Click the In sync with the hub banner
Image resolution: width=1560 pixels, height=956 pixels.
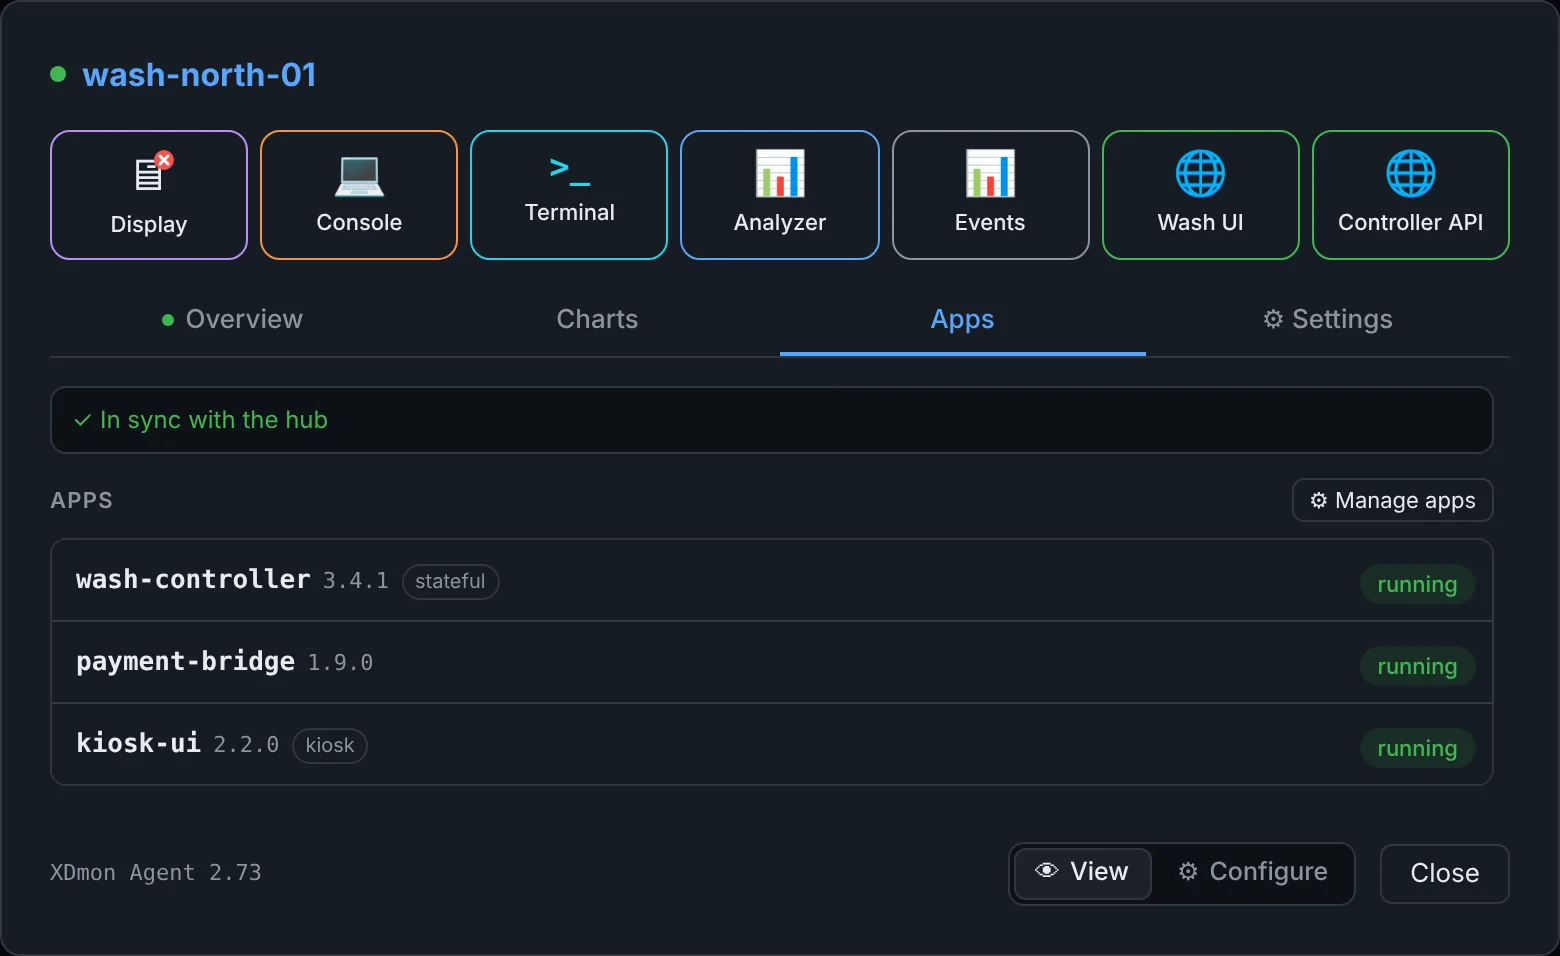[x=771, y=420]
